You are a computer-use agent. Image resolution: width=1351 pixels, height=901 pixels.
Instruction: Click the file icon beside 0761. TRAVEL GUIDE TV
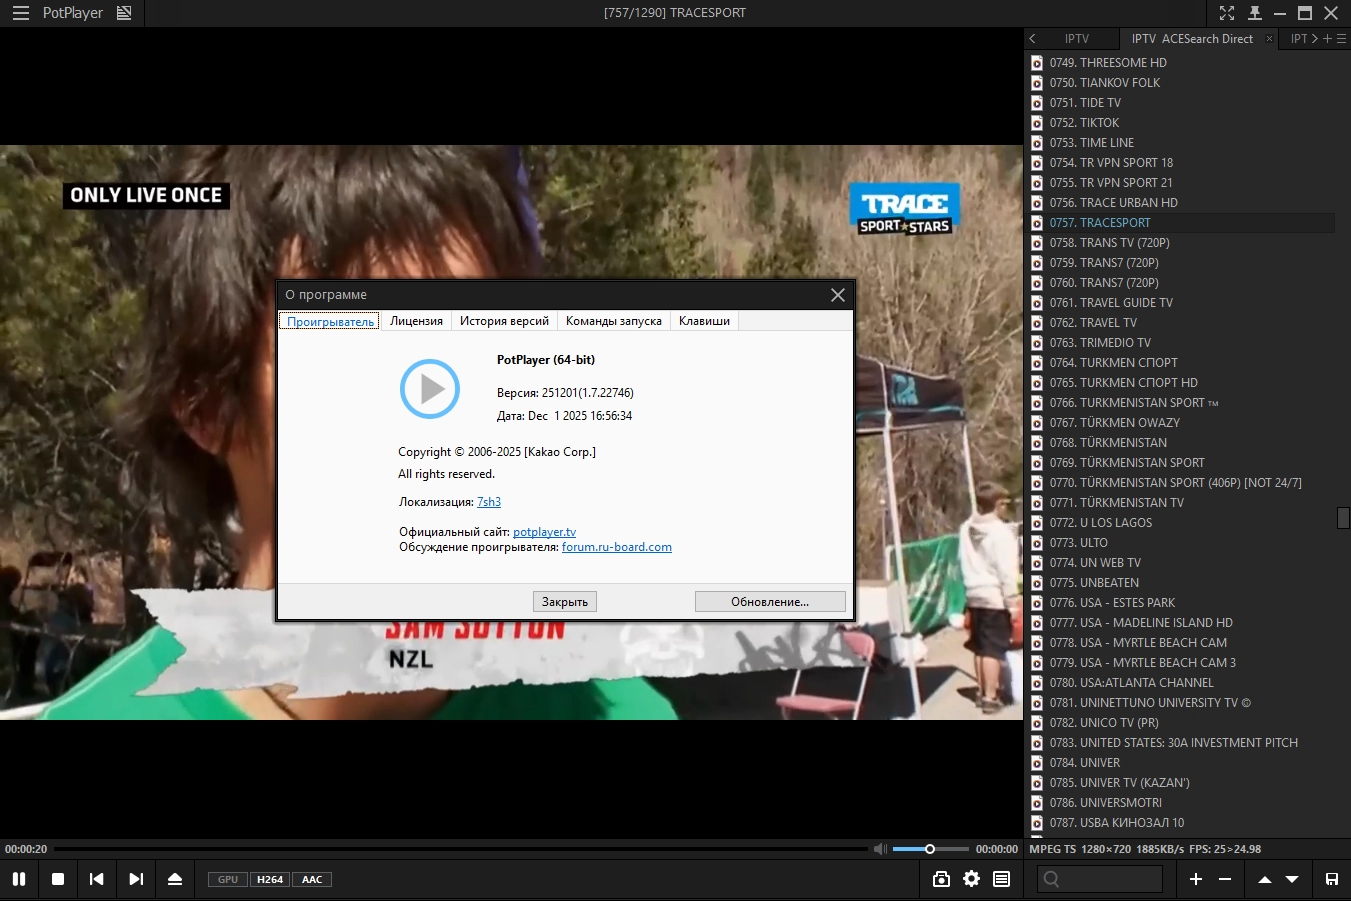[x=1037, y=303]
